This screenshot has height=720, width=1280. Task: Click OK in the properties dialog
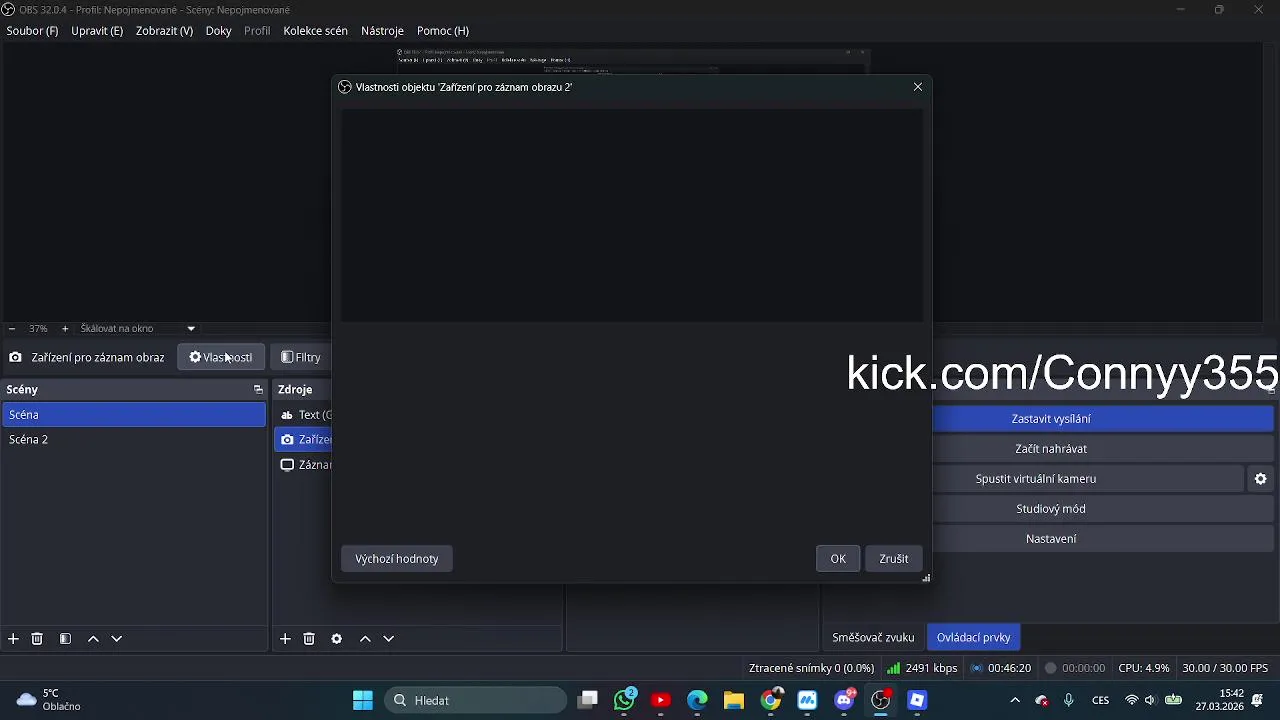click(x=838, y=559)
